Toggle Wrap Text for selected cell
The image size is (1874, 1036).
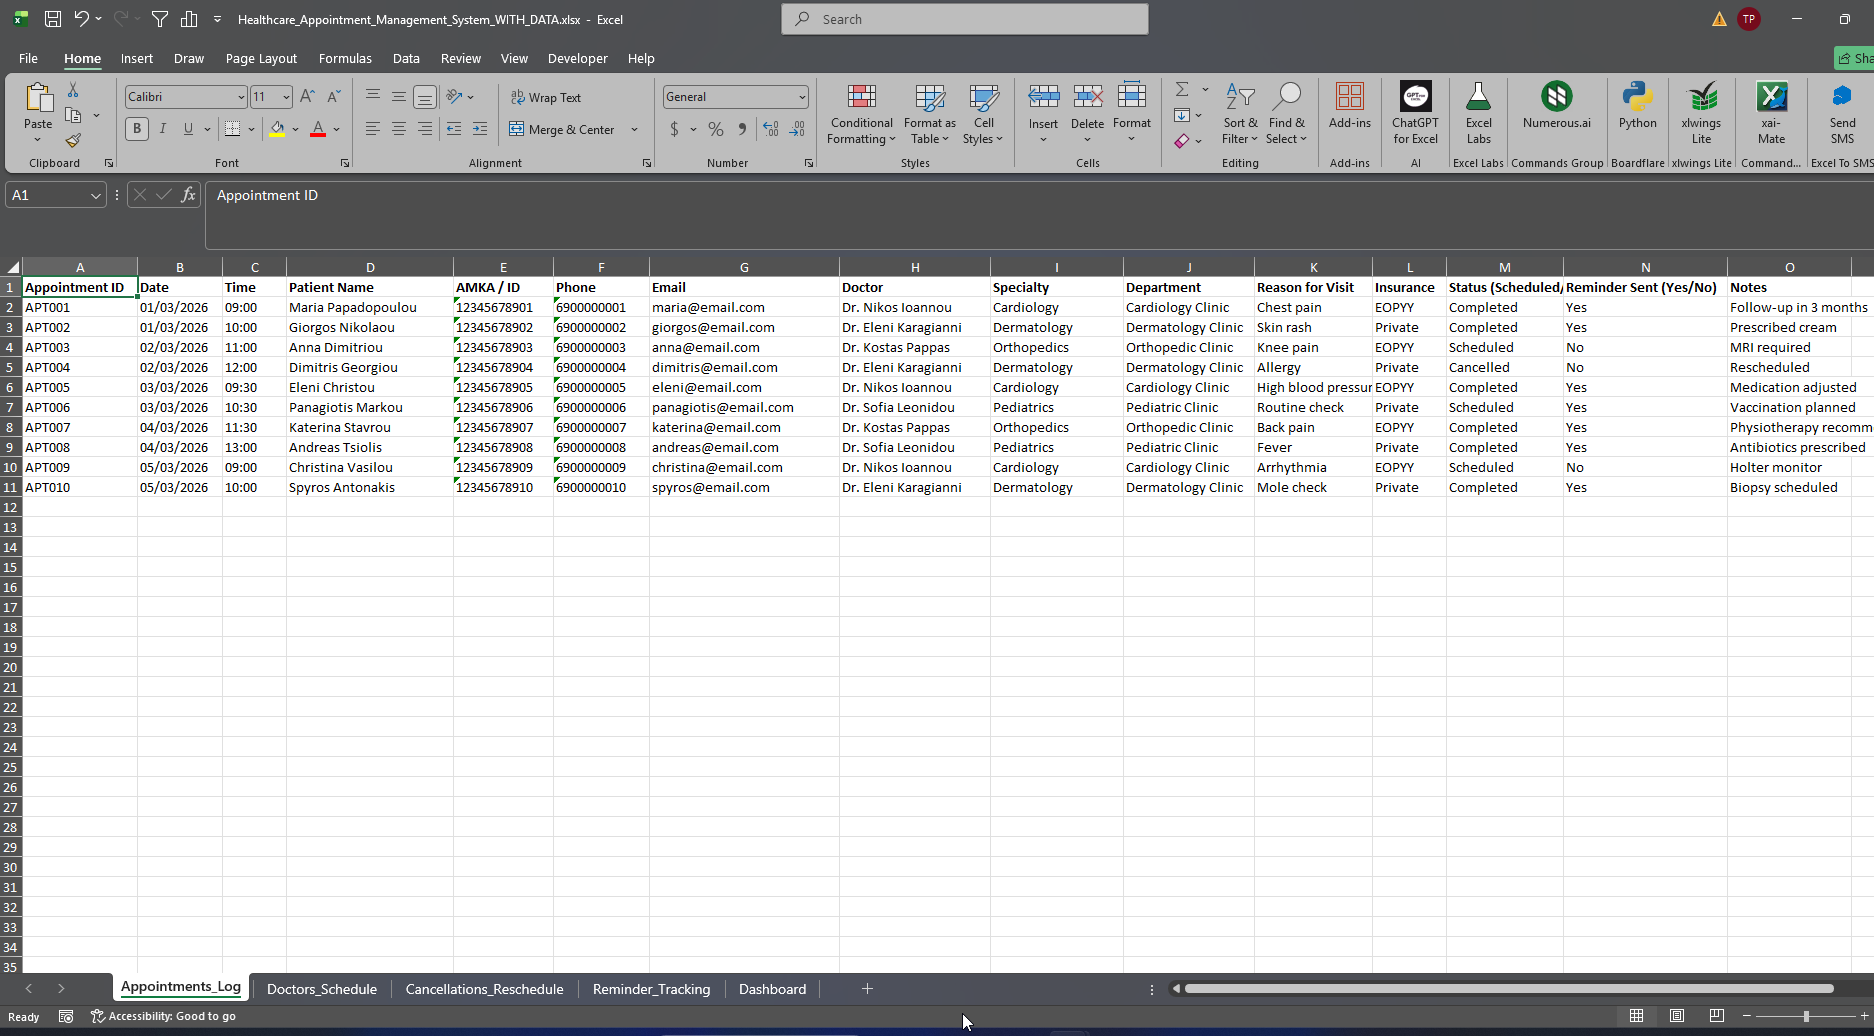tap(546, 97)
